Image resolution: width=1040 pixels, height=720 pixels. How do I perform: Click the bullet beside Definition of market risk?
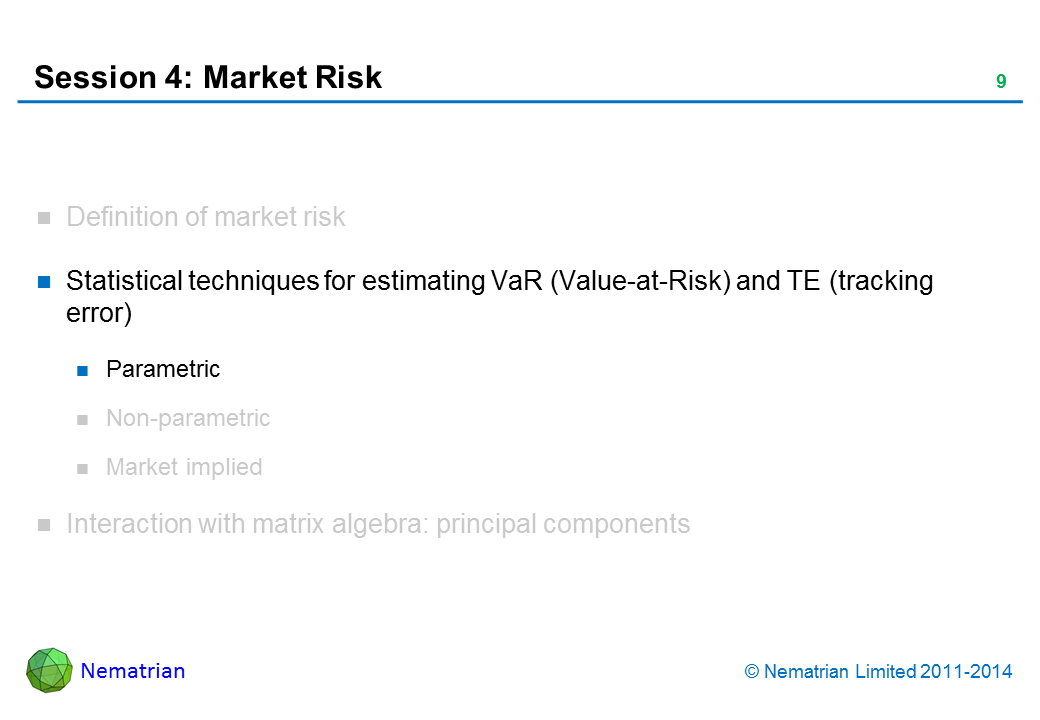point(44,218)
